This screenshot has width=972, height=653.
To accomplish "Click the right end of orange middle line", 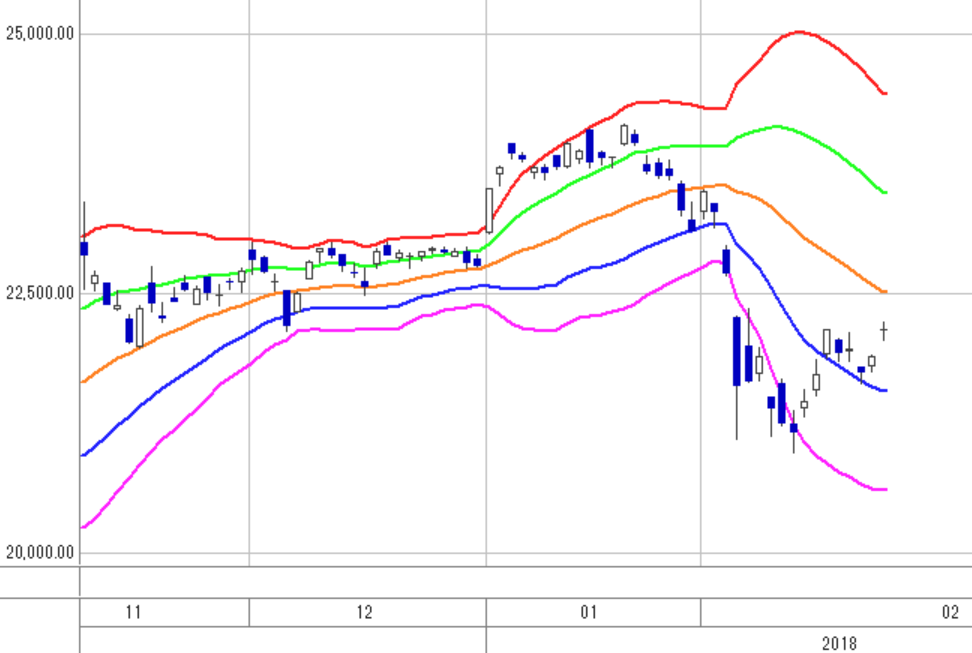I will [885, 291].
